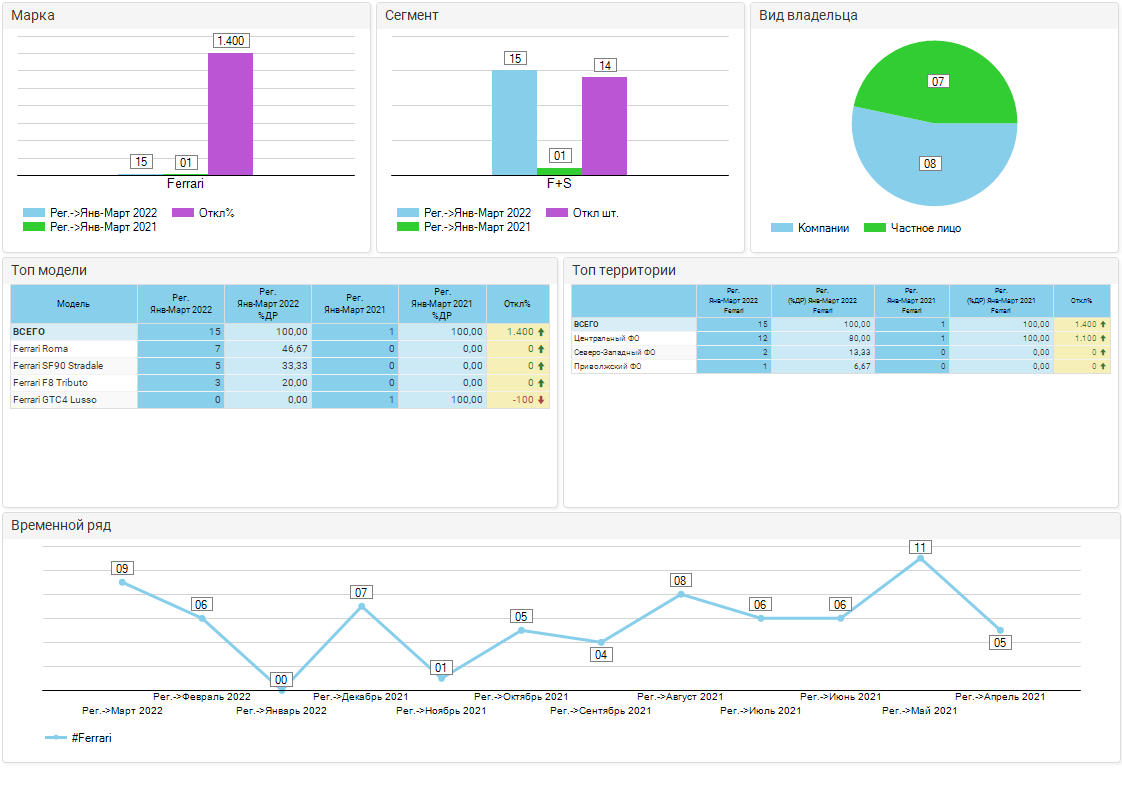1122x793 pixels.
Task: Click green up arrow in ВСЕГО row of Топ модели
Action: pos(541,332)
